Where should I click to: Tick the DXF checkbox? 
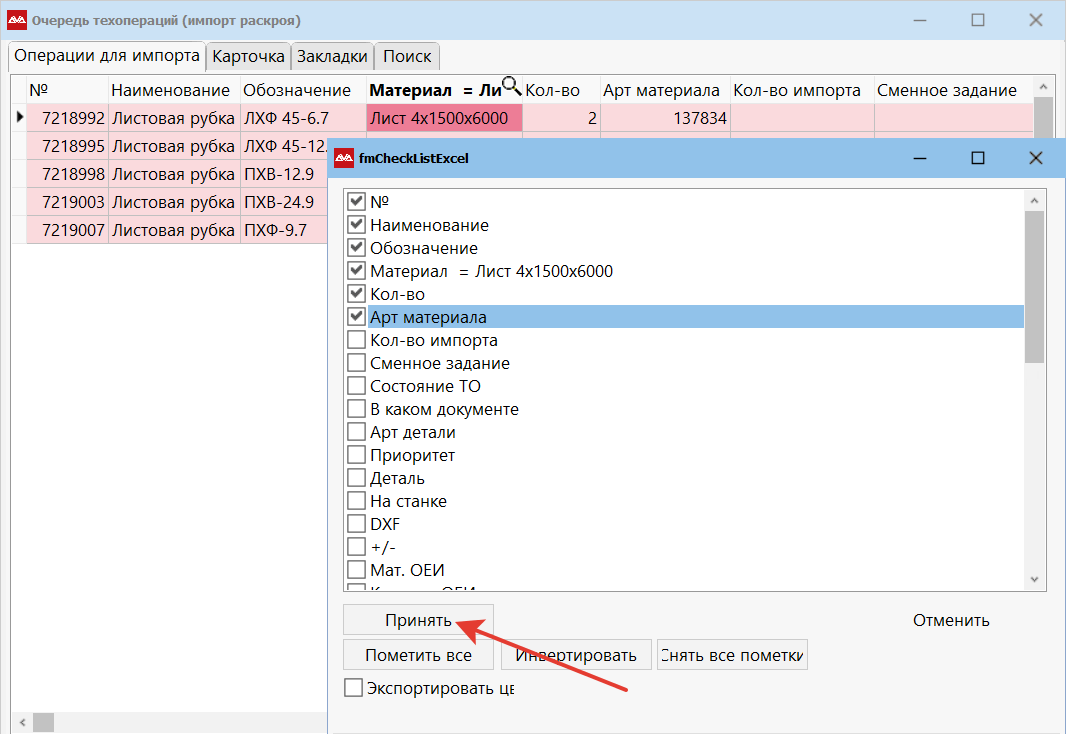[x=356, y=524]
